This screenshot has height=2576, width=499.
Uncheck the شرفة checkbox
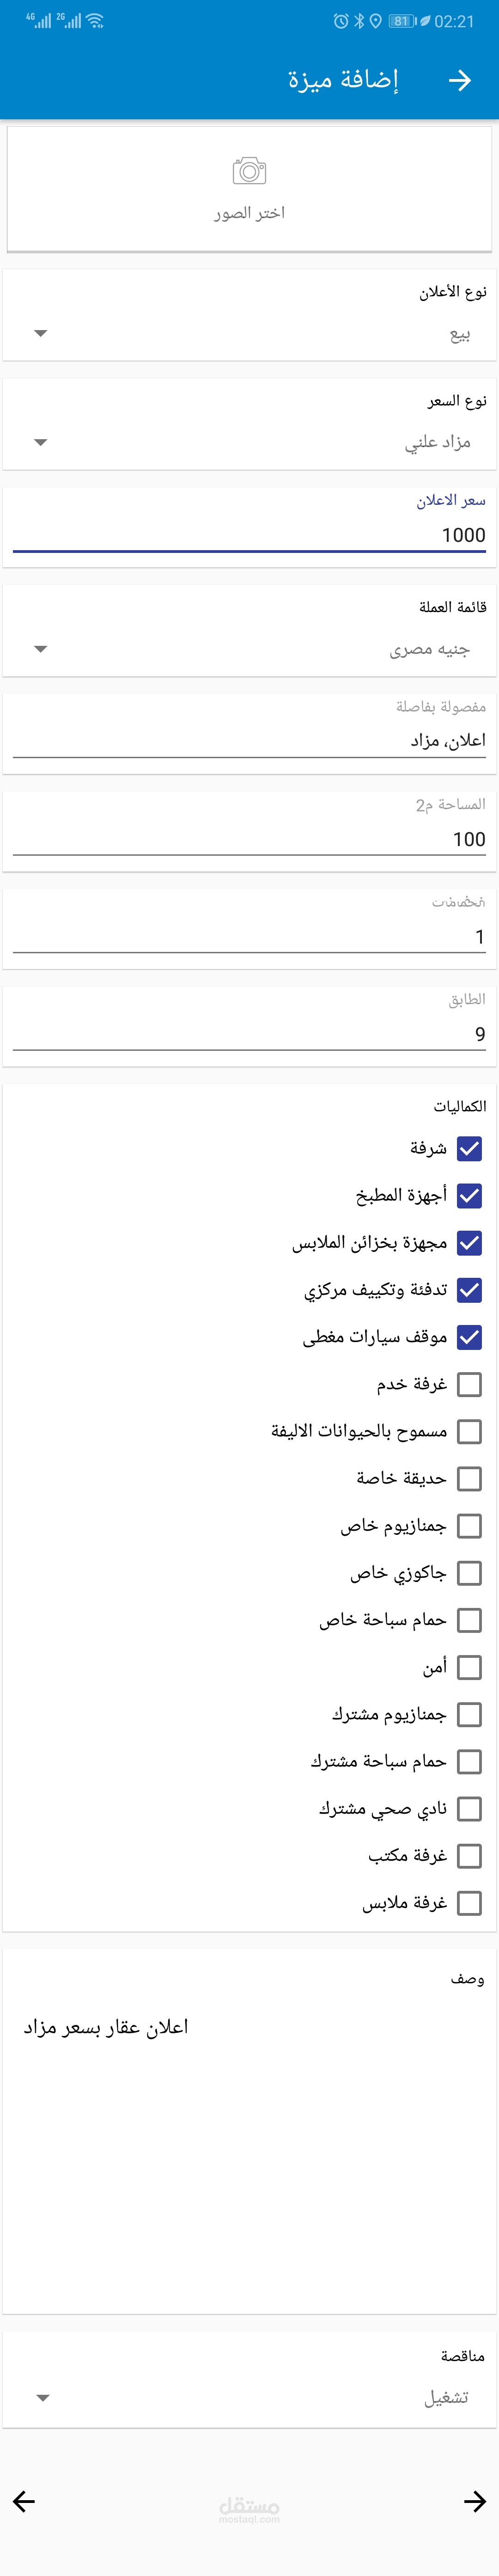click(x=469, y=1148)
